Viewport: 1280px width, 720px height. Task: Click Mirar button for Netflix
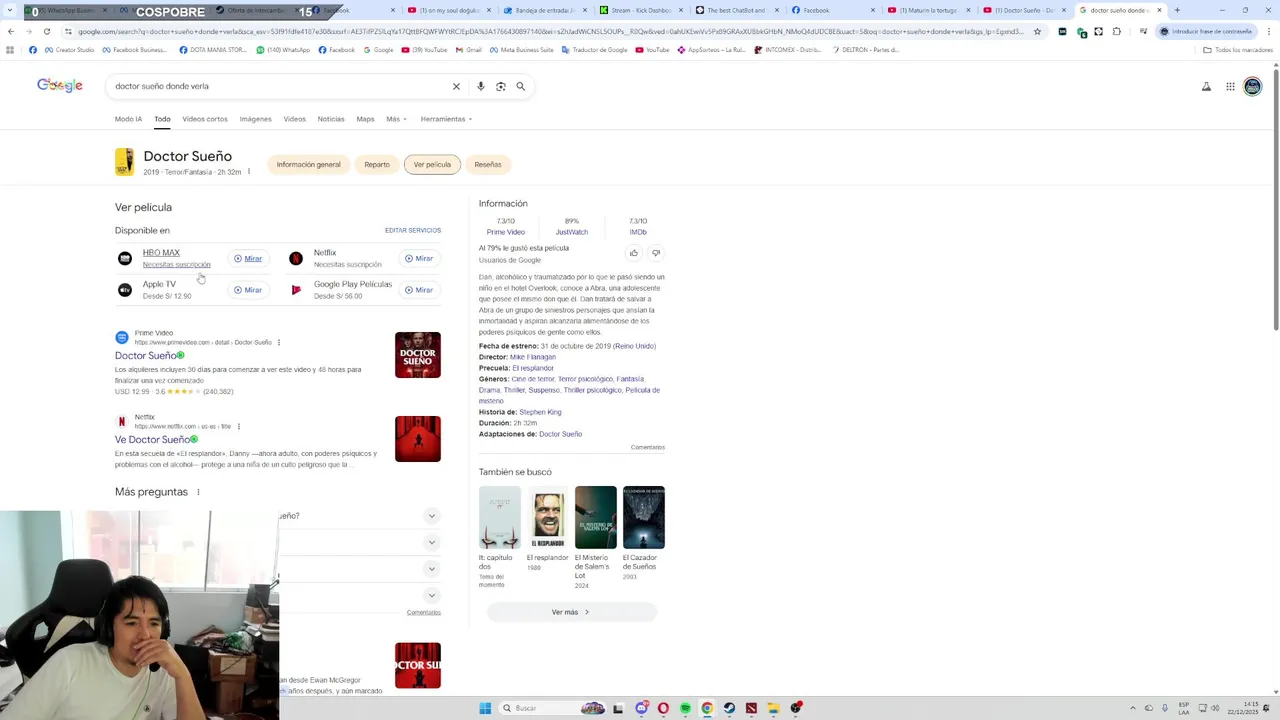[x=418, y=258]
